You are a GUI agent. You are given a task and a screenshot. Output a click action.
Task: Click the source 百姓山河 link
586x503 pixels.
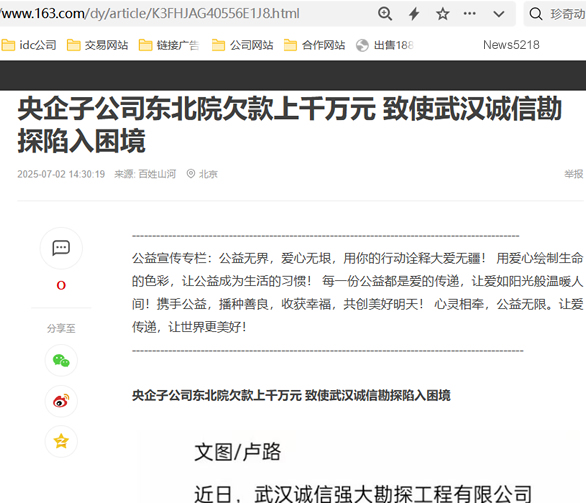[x=157, y=174]
